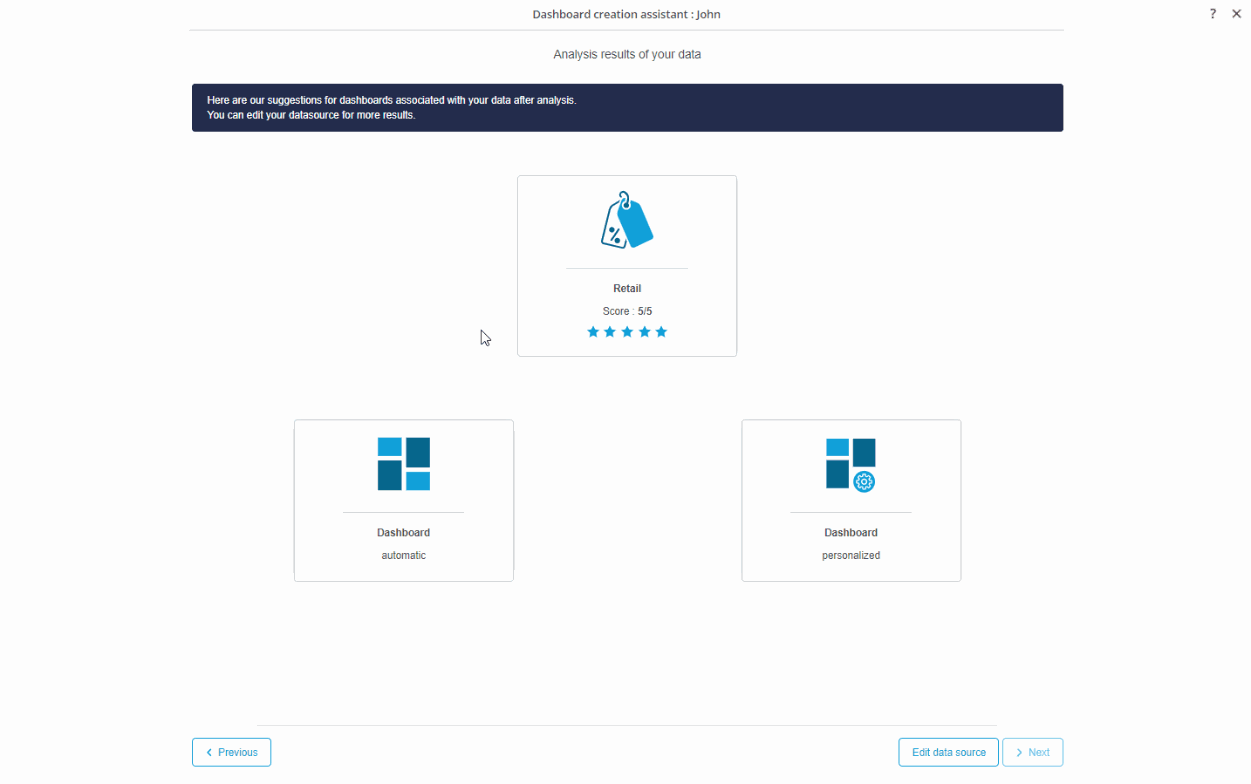Click the middle star in Retail rating

pos(627,332)
